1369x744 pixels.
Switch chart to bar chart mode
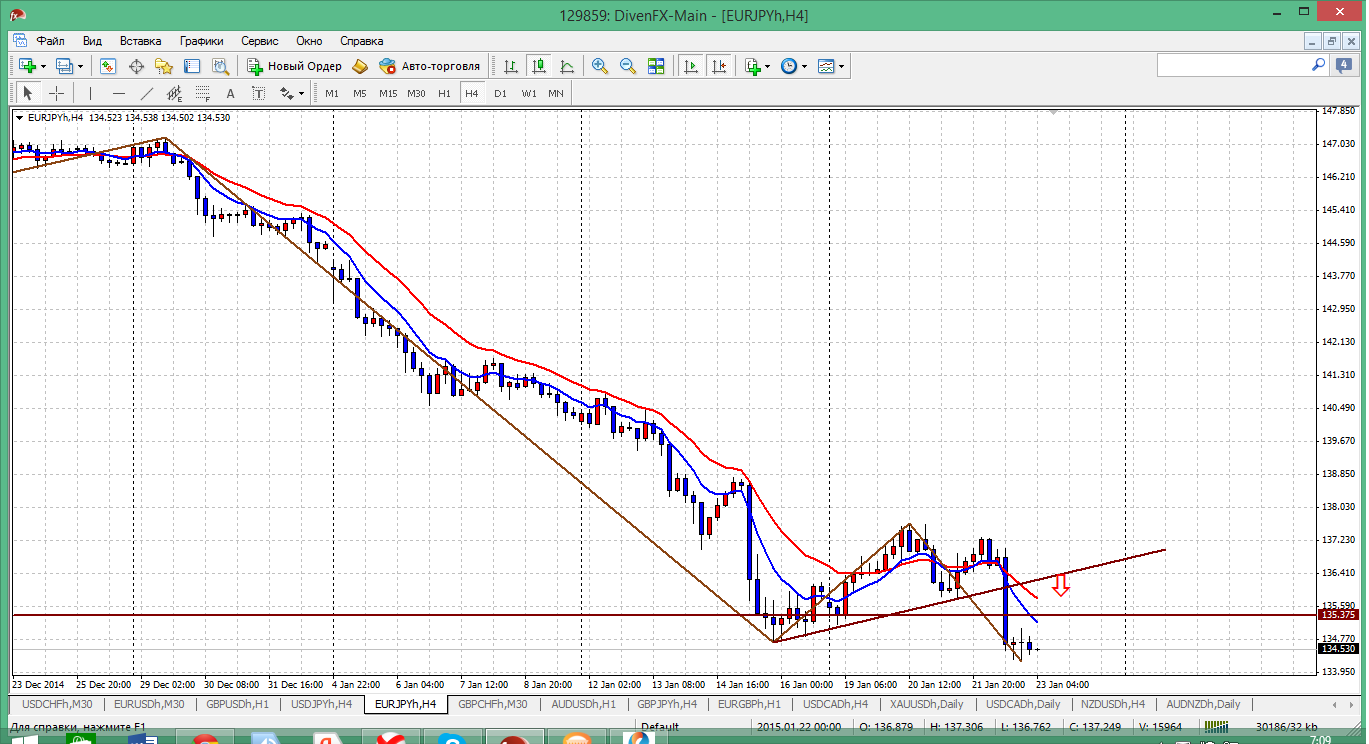(511, 66)
